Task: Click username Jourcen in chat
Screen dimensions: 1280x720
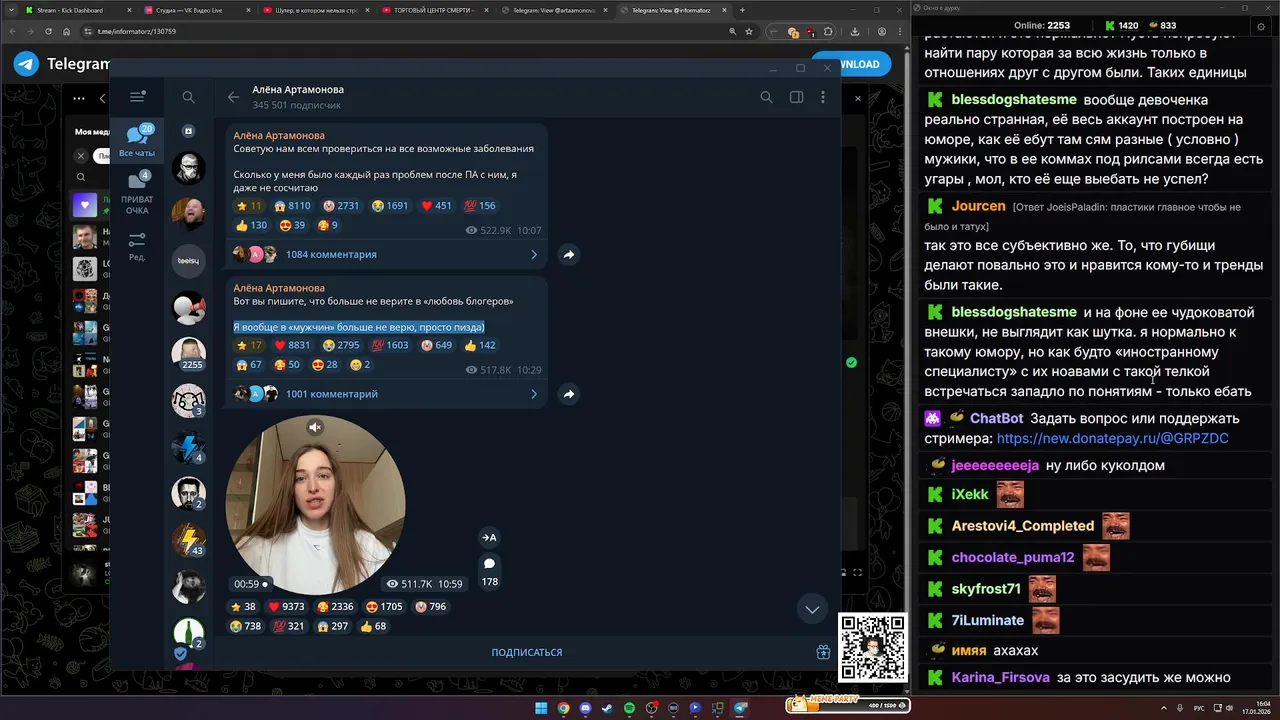Action: 978,206
